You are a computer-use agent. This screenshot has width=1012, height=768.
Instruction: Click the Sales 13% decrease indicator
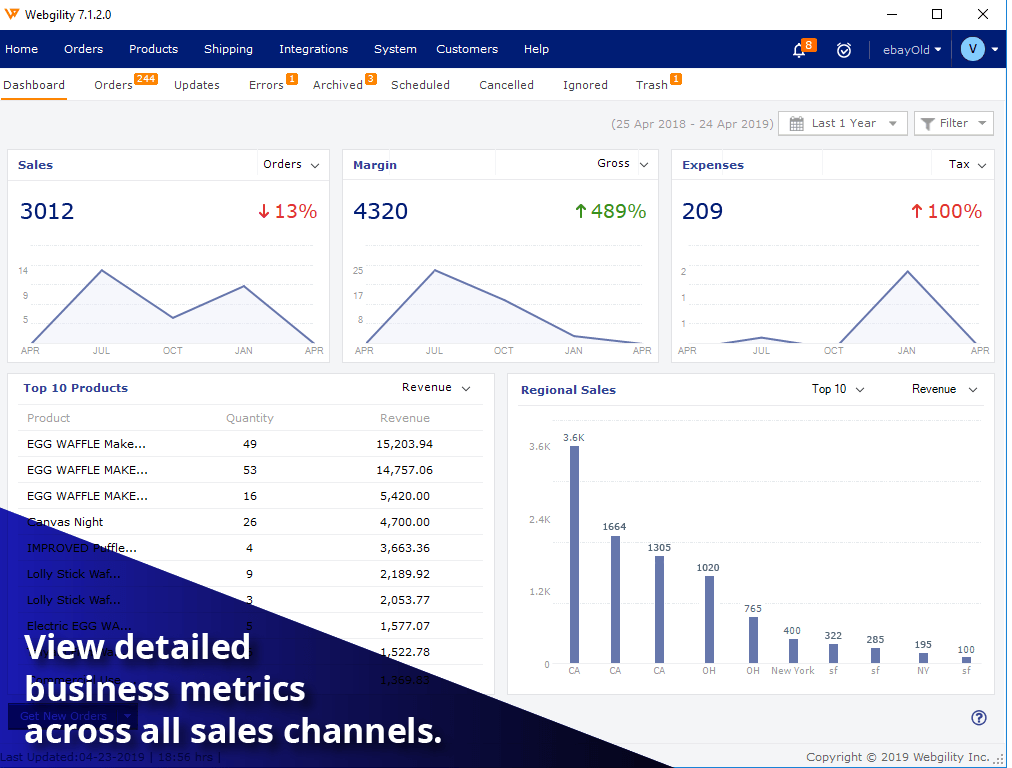288,212
